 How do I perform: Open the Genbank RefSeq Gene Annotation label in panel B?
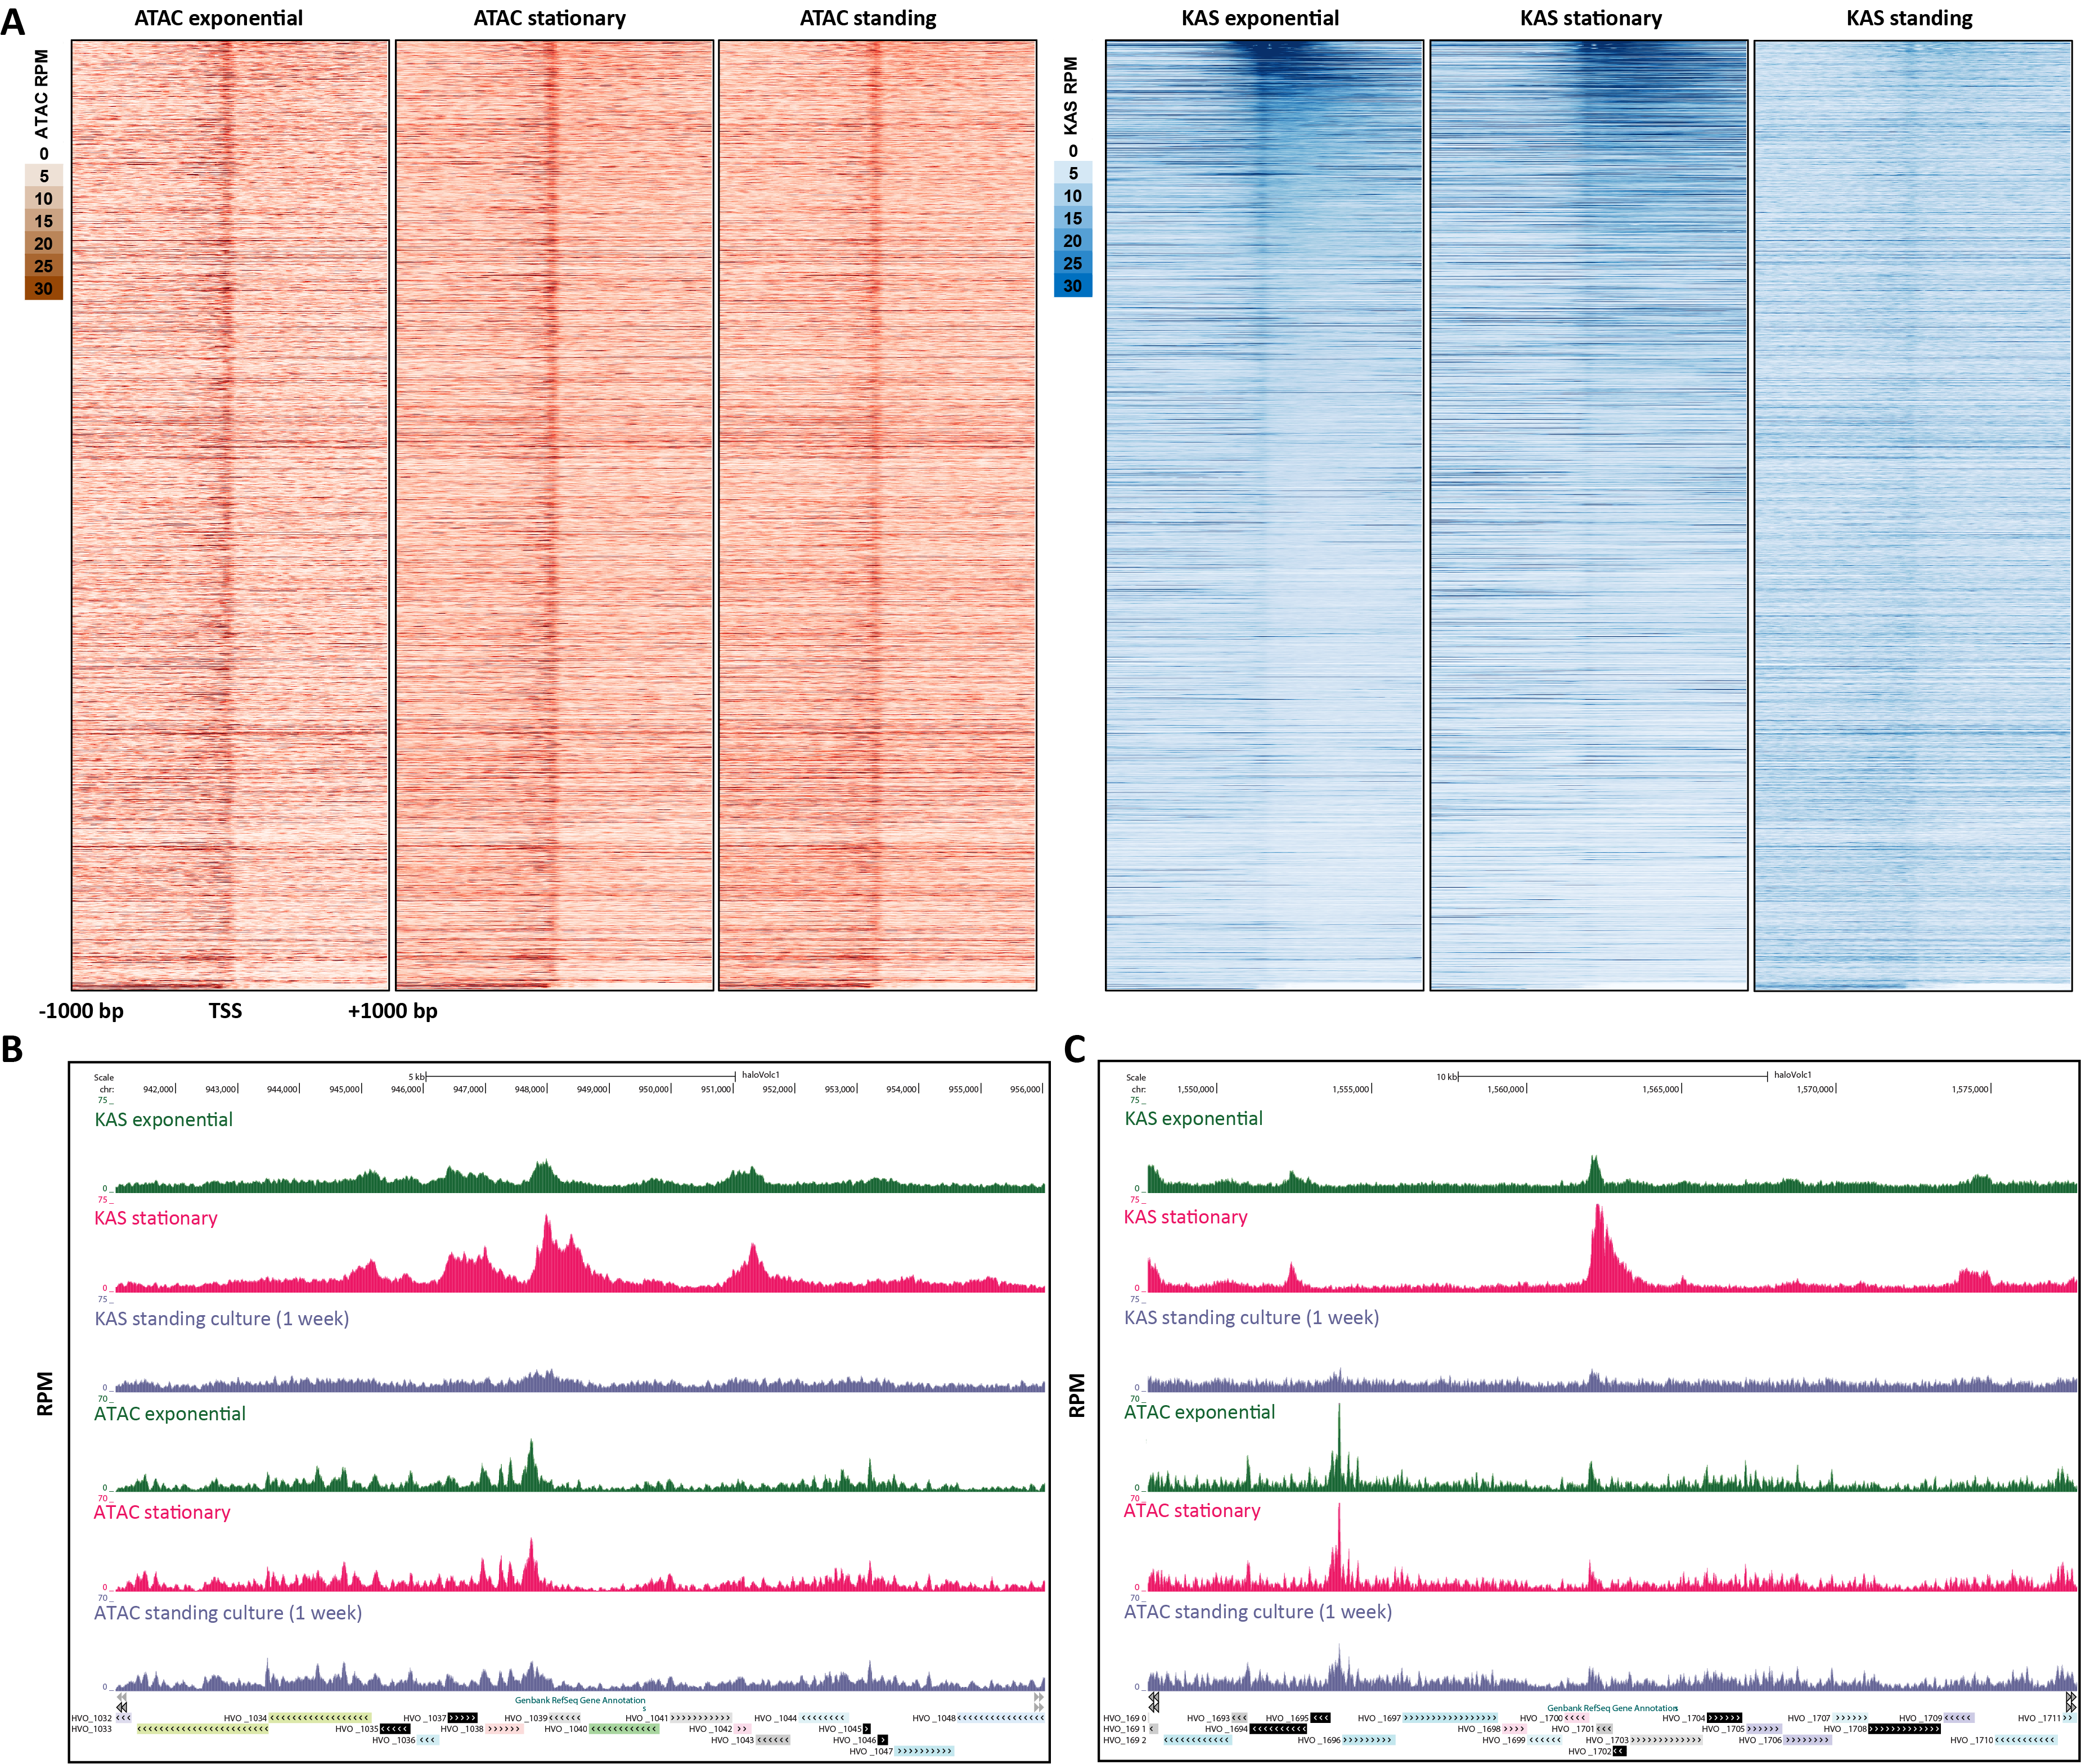[580, 1700]
